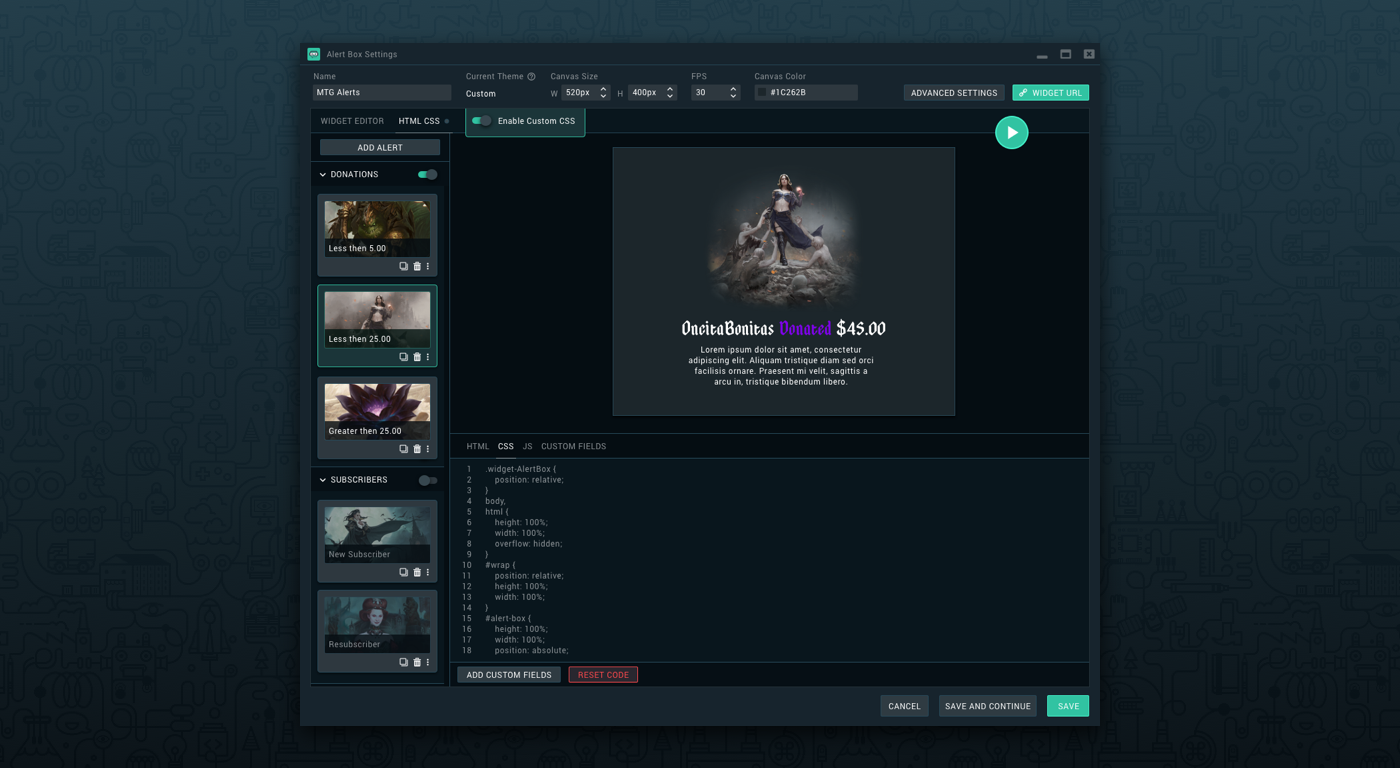Click RESET CODE below the editor
The height and width of the screenshot is (768, 1400).
(x=603, y=674)
